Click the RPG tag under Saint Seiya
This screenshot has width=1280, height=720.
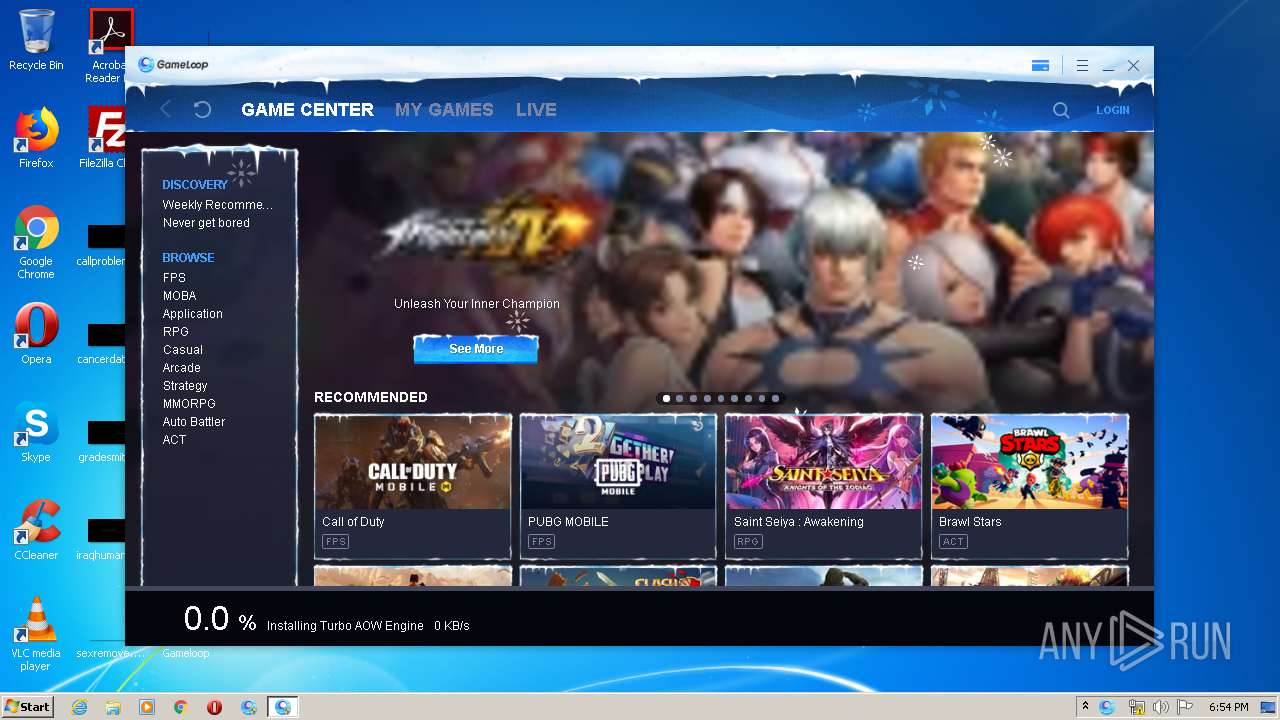click(748, 542)
